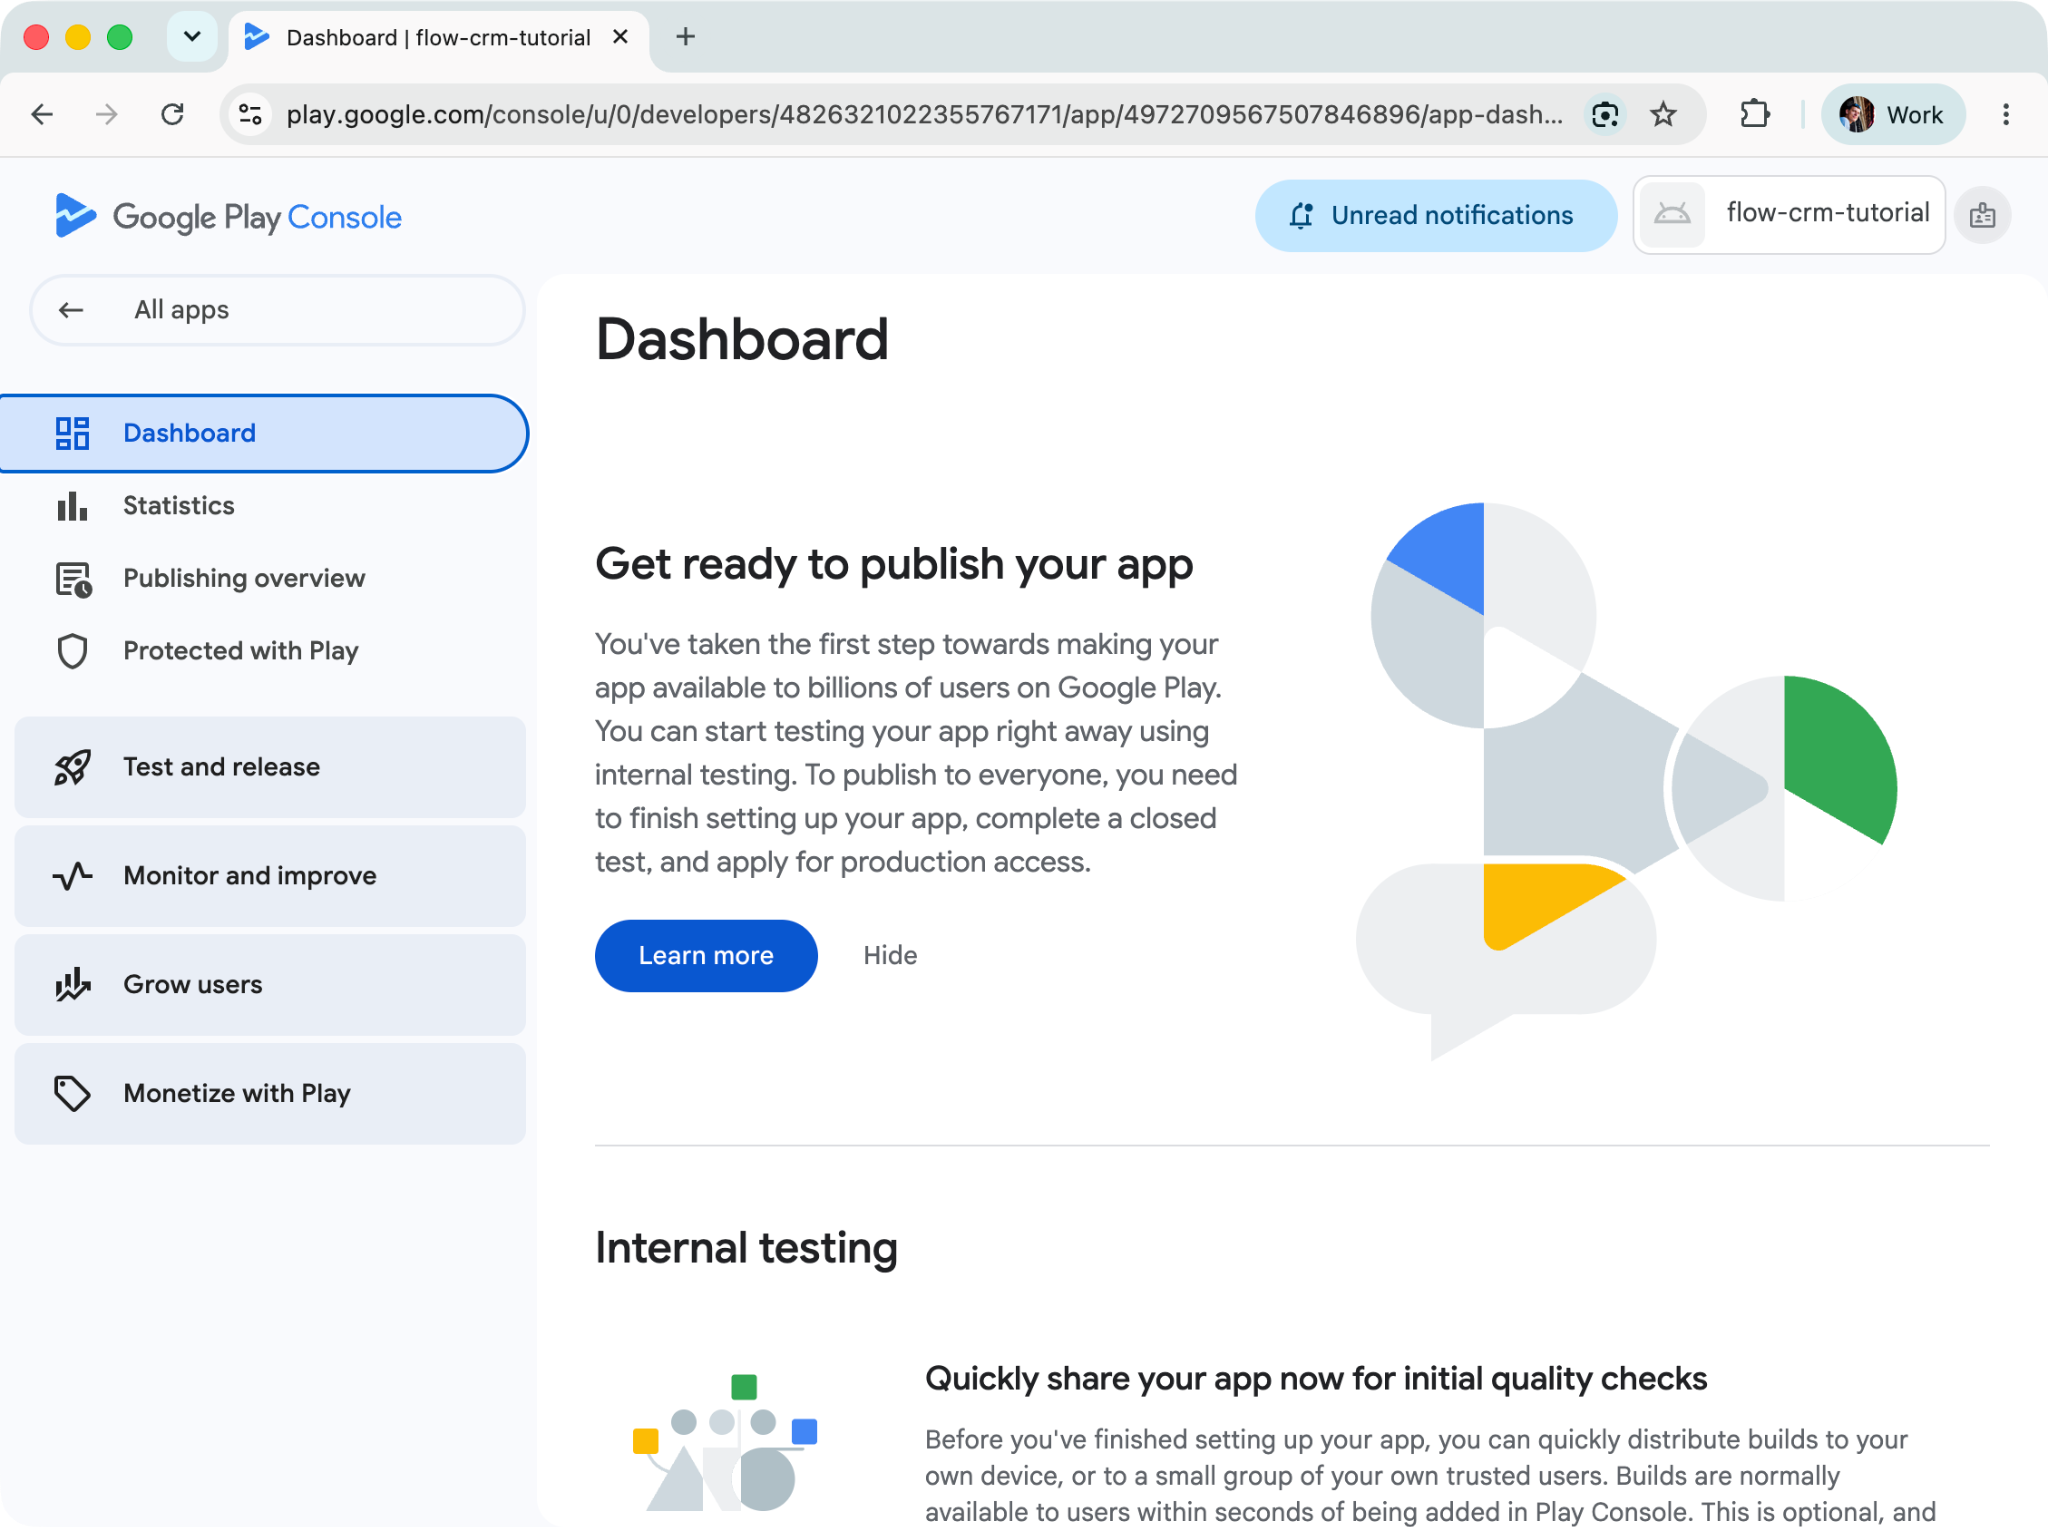
Task: Click the address bar URL
Action: click(924, 115)
